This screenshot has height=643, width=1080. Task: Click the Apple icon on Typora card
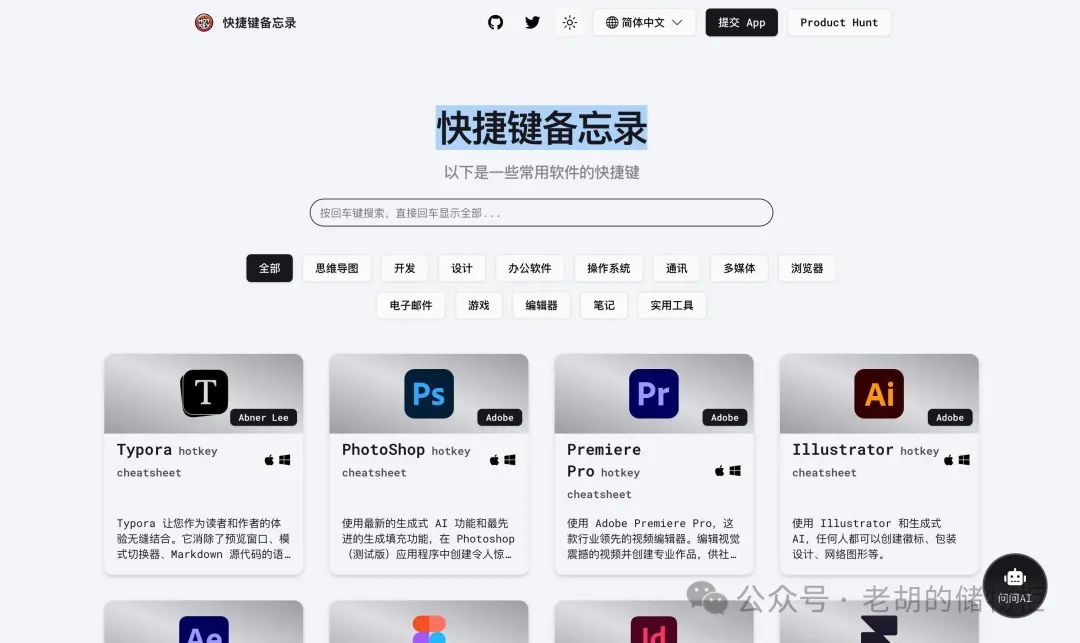(269, 460)
